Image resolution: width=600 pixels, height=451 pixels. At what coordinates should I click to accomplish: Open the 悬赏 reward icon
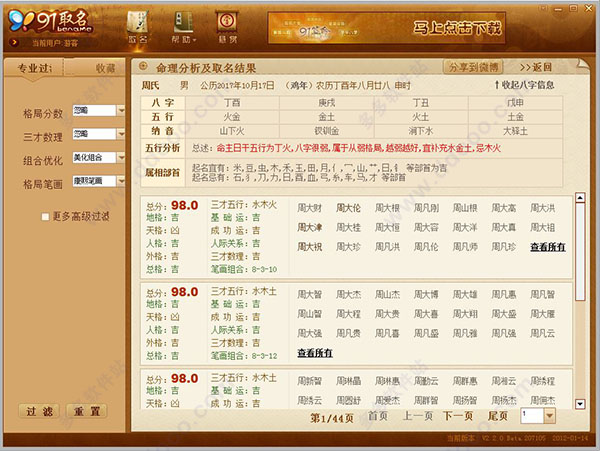[228, 27]
